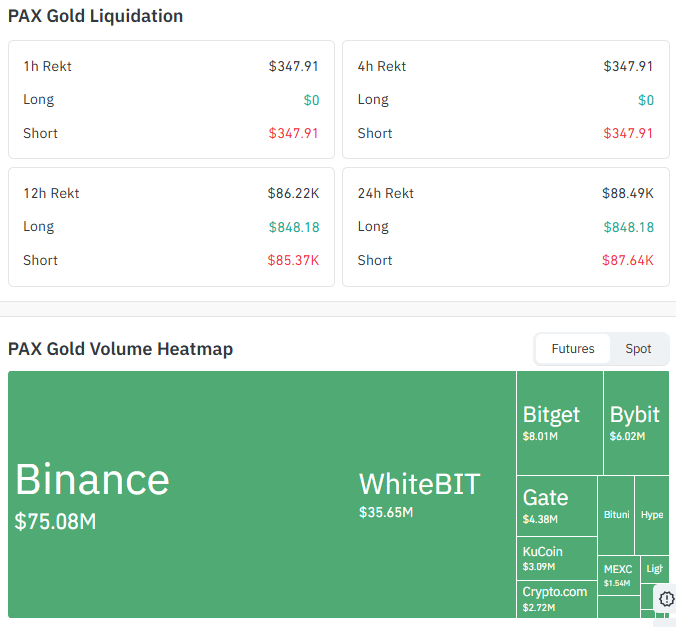
Task: Click 24h Long value $848.18
Action: (629, 227)
